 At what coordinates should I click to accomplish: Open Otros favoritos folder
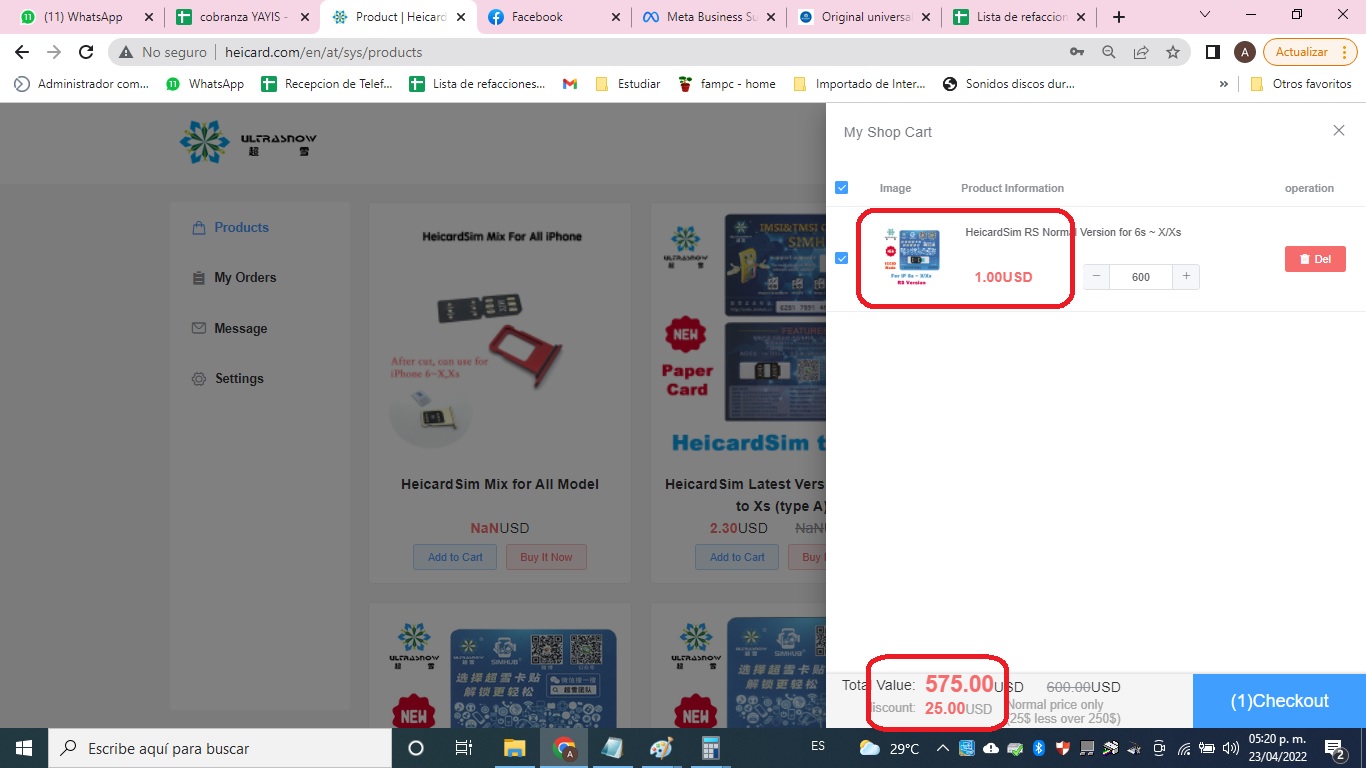[1301, 84]
